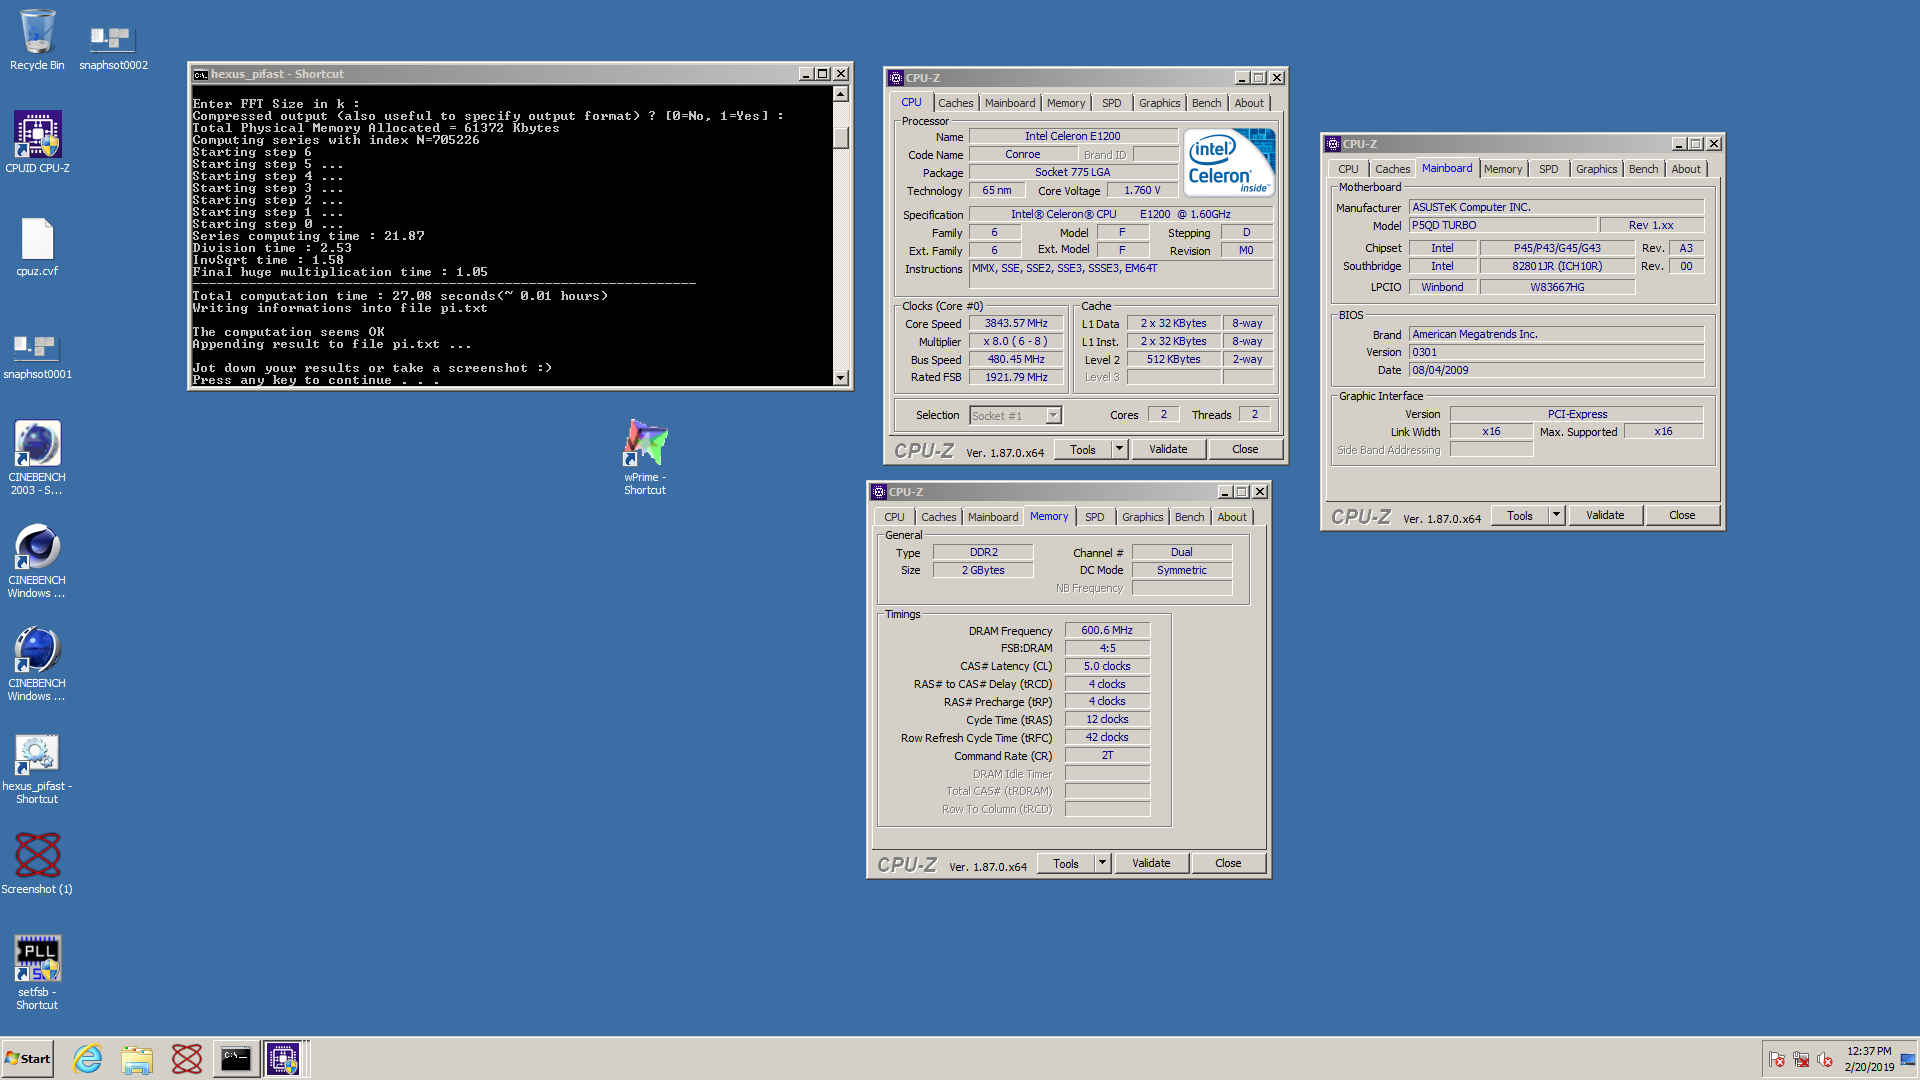Switch to command prompt taskbar button

coord(236,1059)
